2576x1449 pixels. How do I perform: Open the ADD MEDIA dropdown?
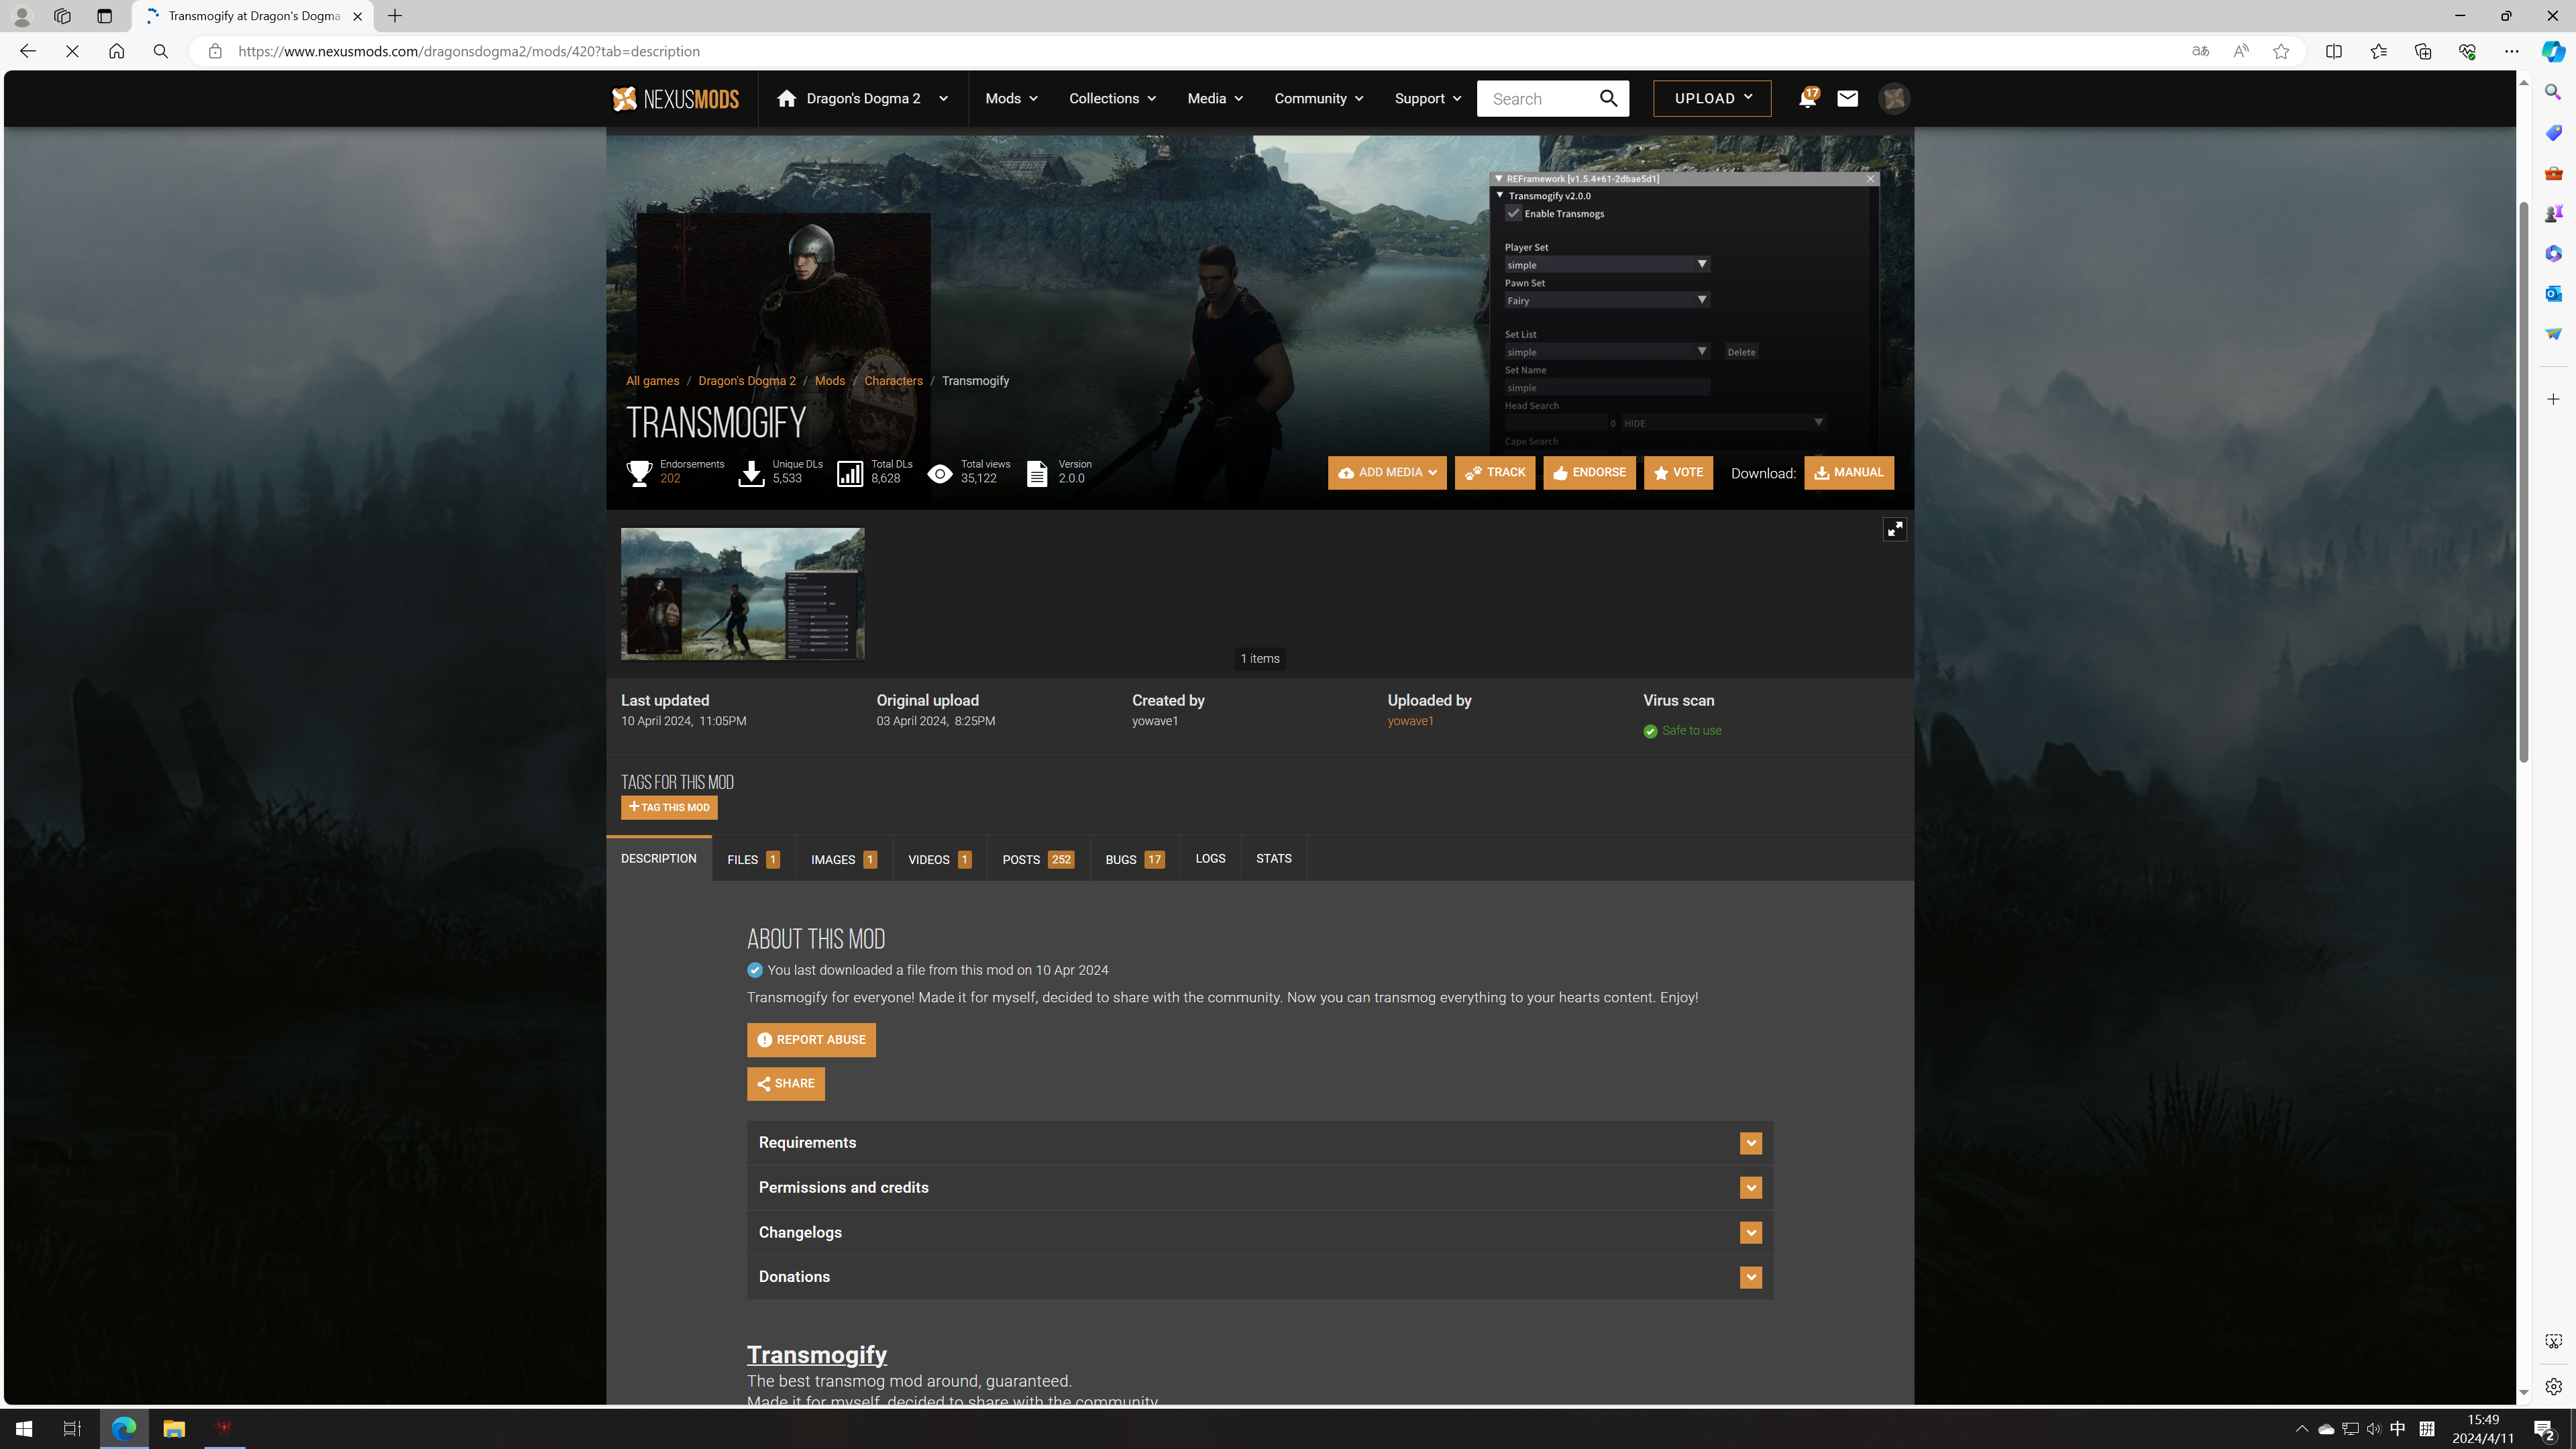1387,473
